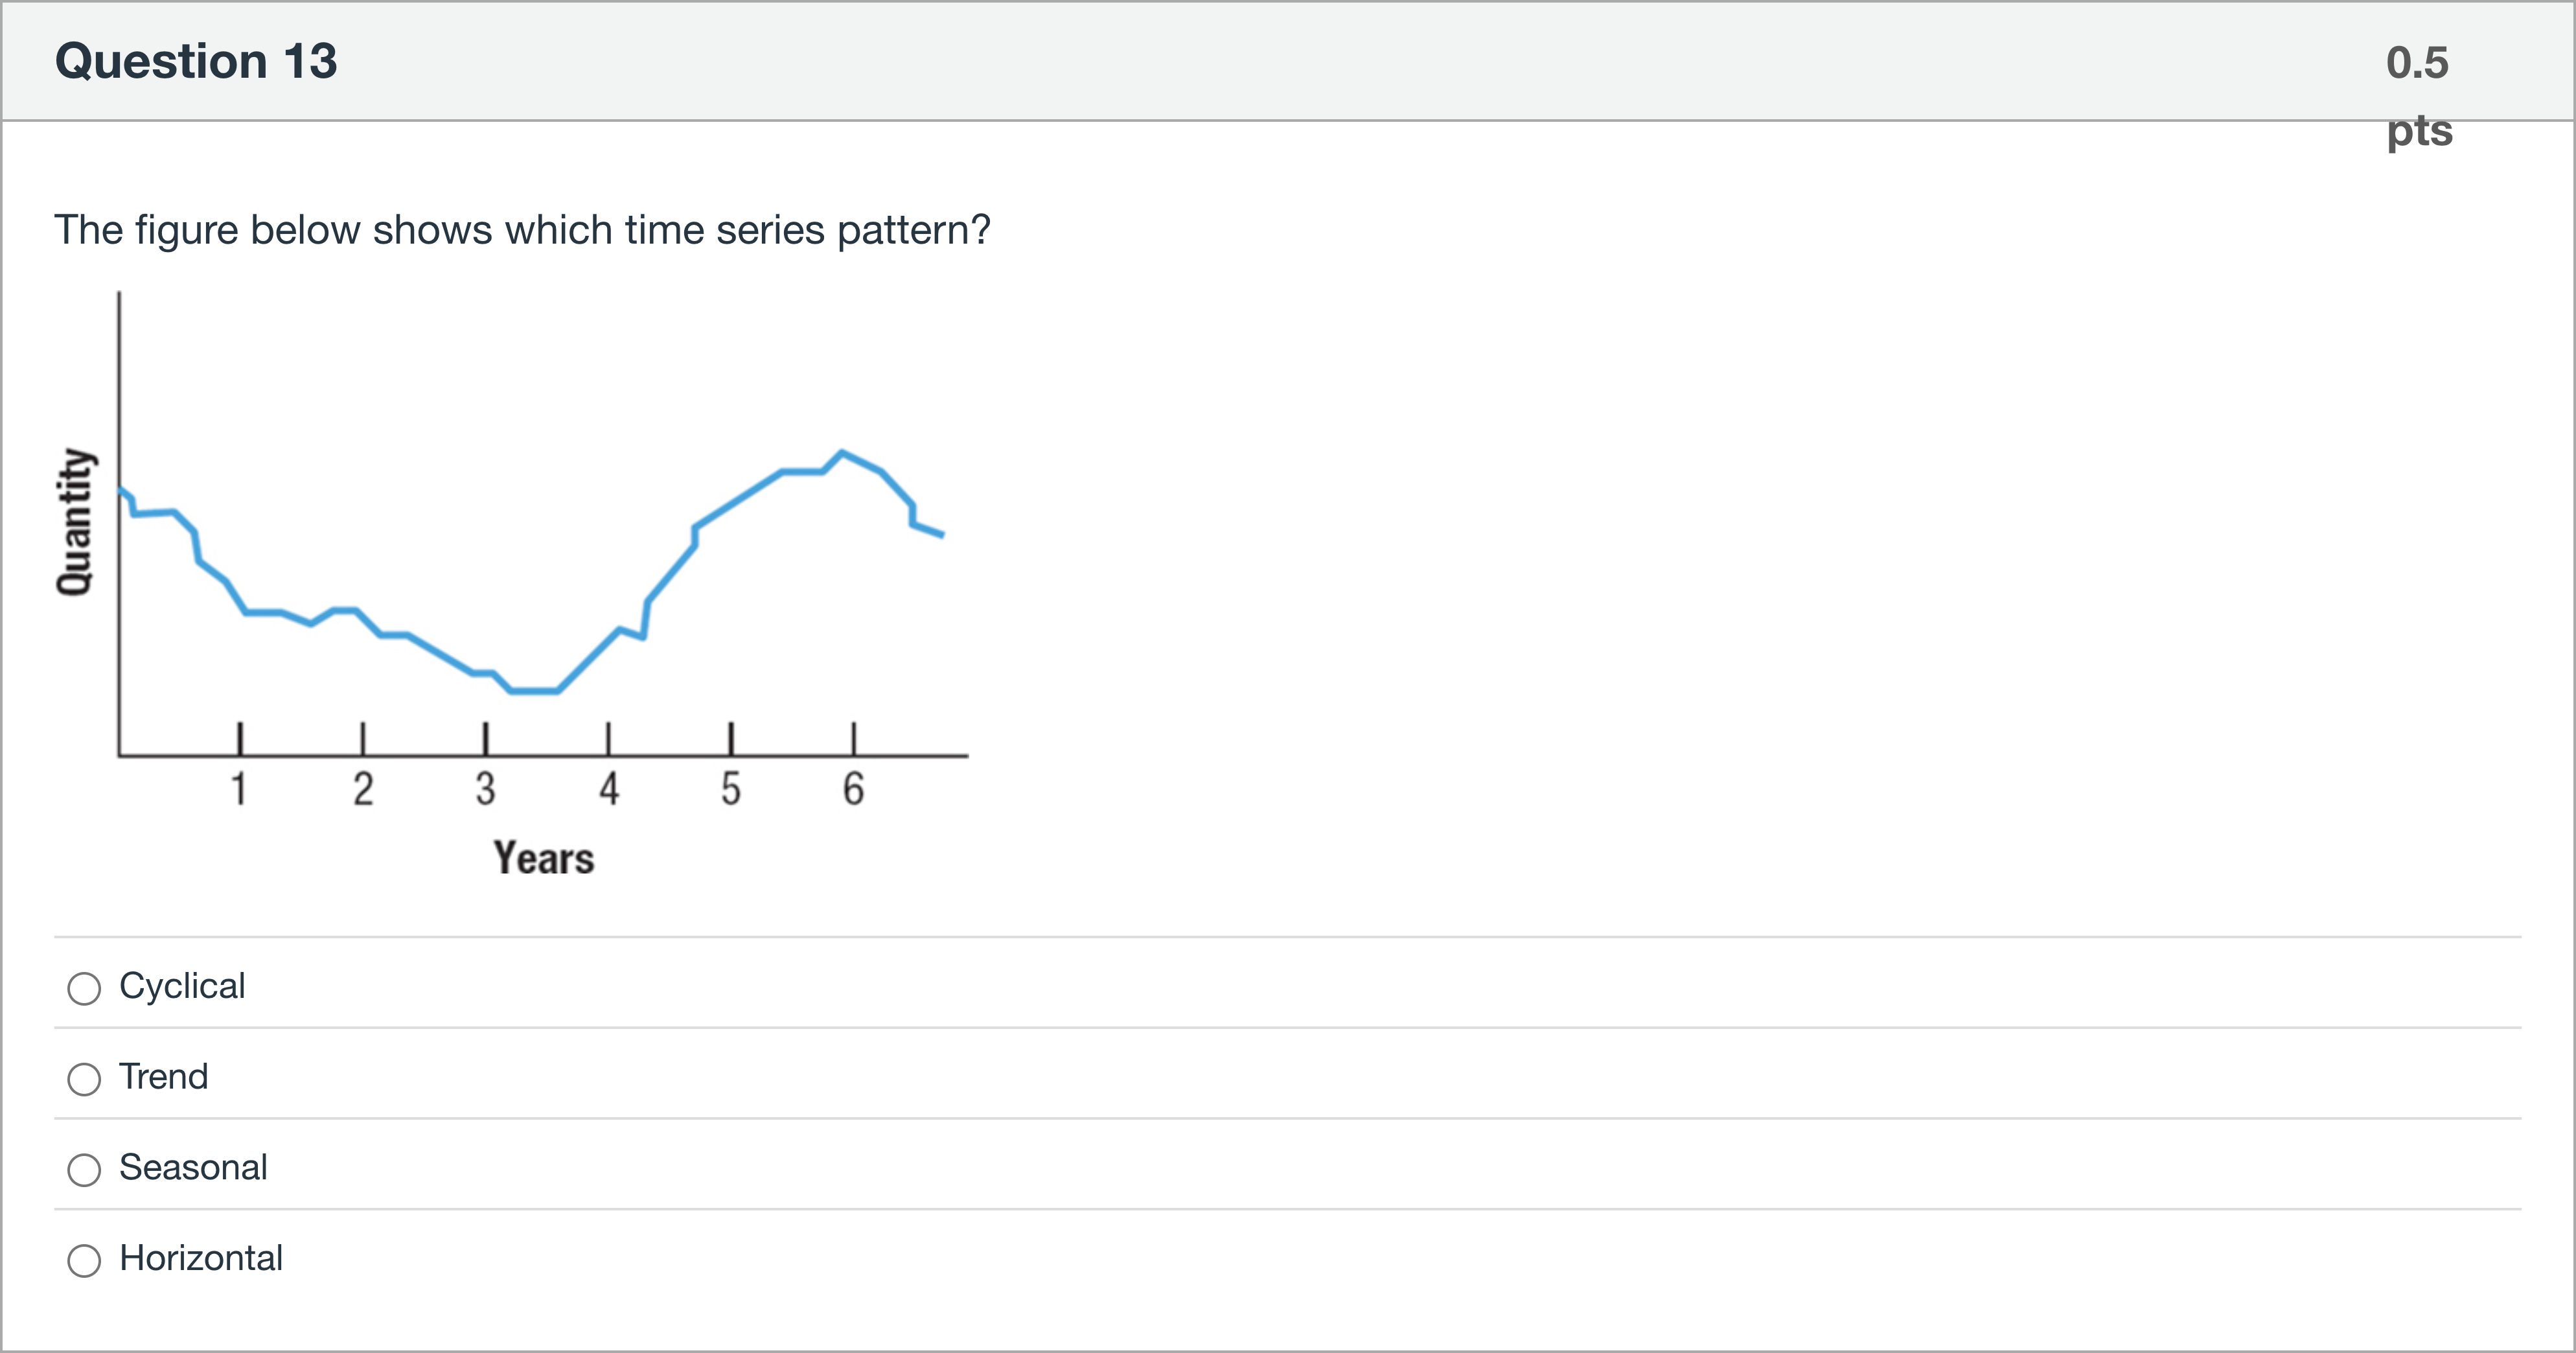
Task: Click the "Horizontal" answer label text
Action: 201,1258
